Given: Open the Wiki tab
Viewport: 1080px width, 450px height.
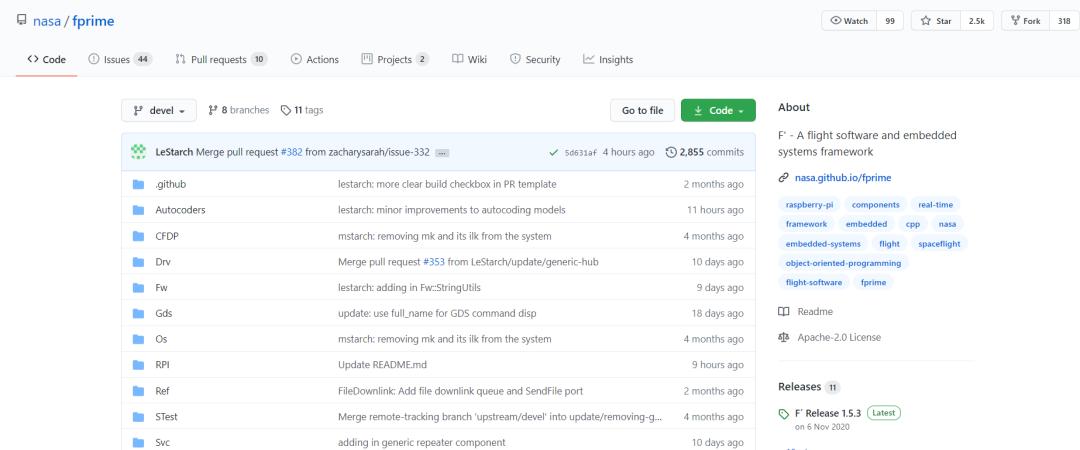Looking at the screenshot, I should (470, 59).
